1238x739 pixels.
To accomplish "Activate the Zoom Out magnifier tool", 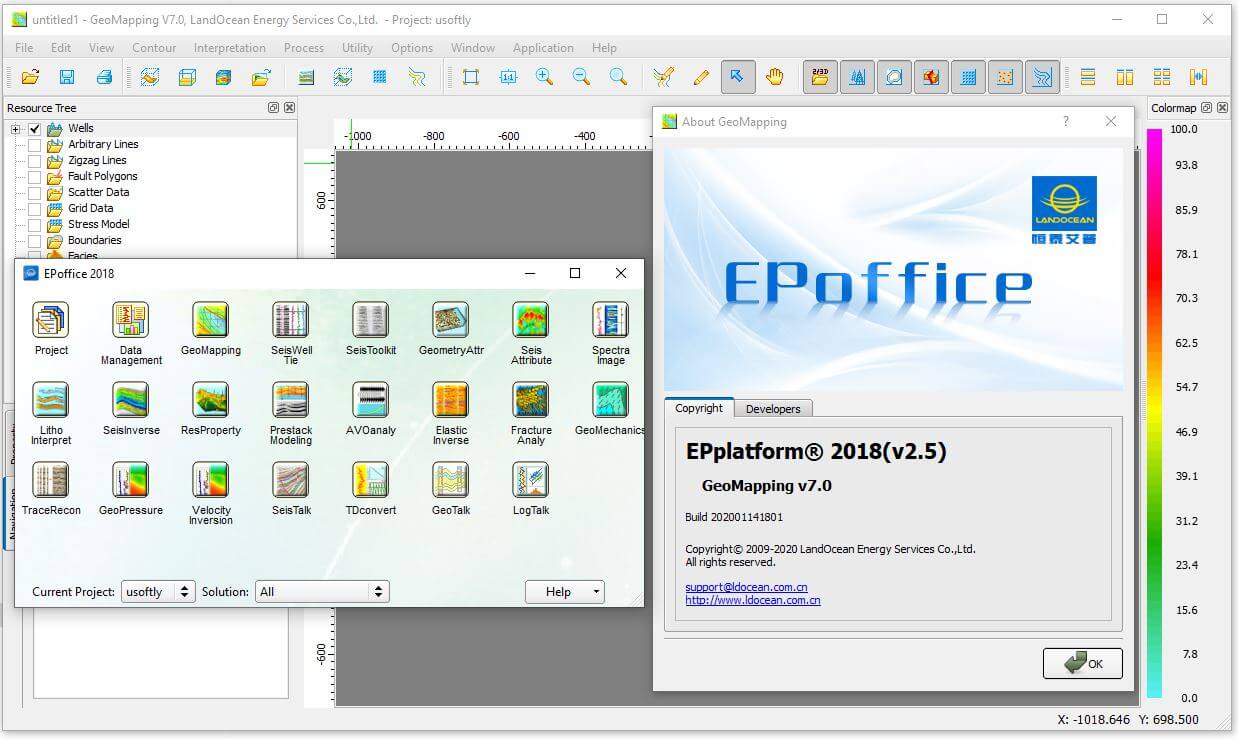I will pos(582,77).
